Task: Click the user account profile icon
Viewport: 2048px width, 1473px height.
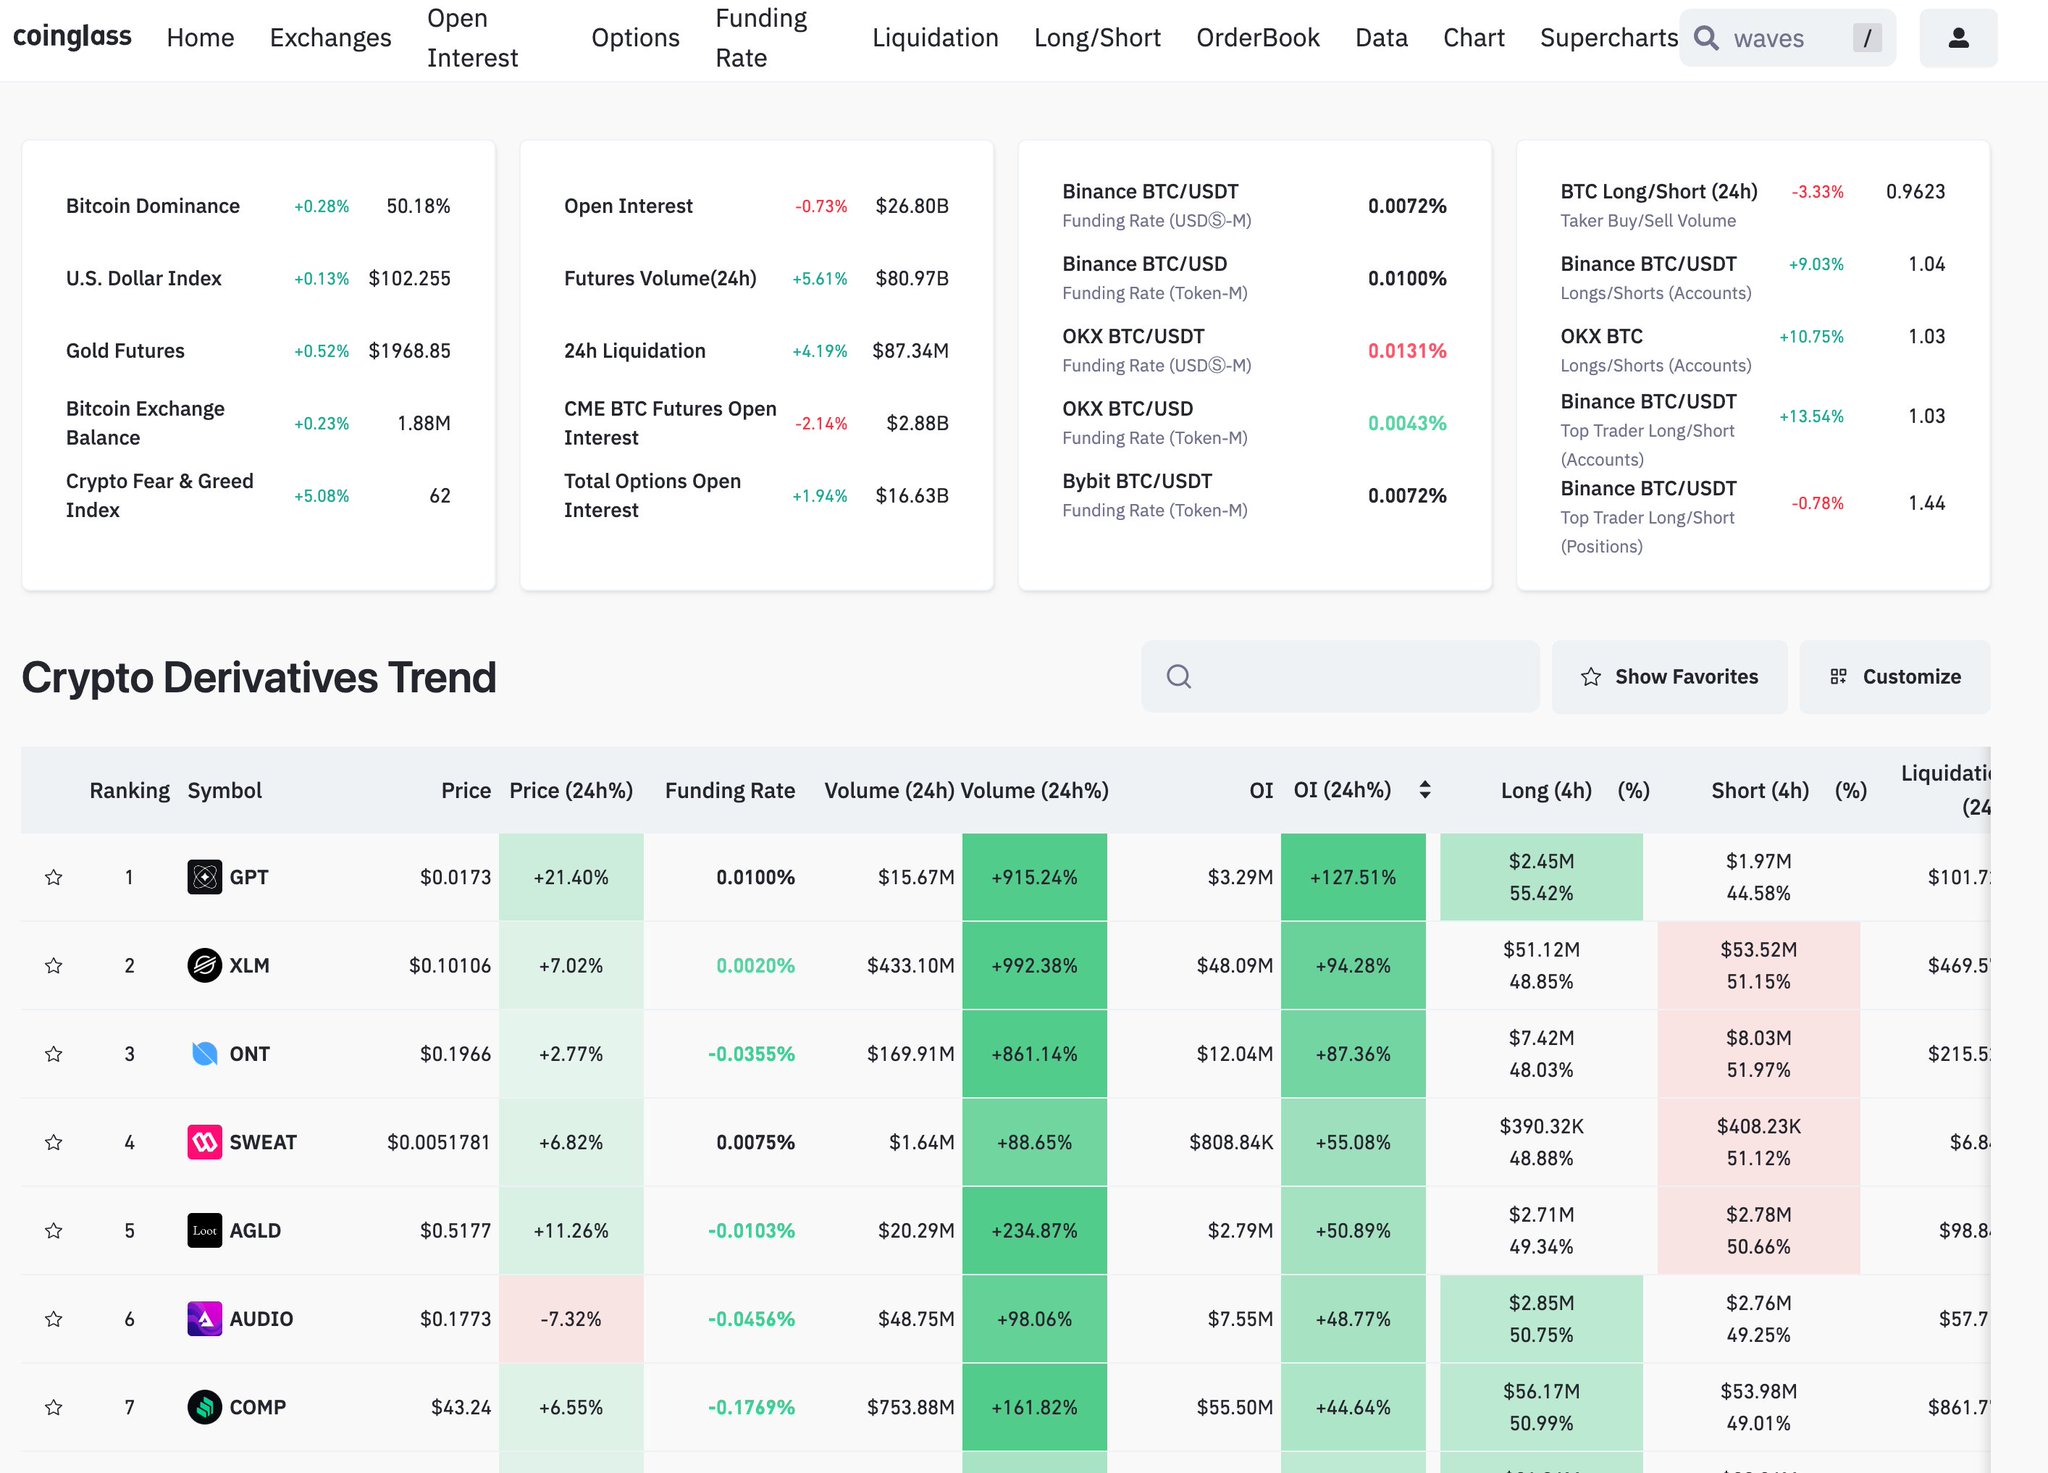Action: click(x=1958, y=38)
